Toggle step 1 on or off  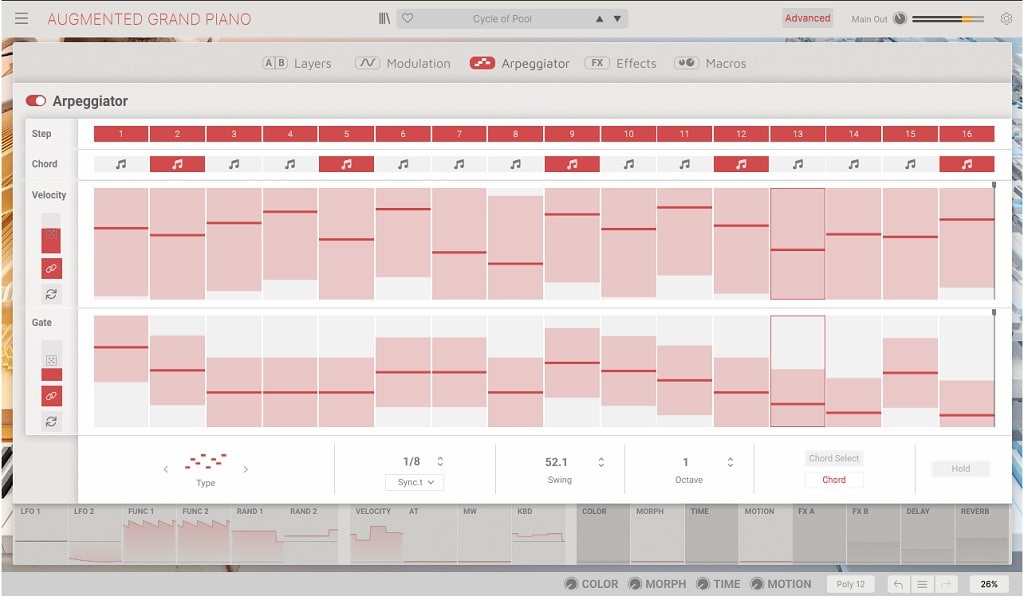click(x=121, y=134)
